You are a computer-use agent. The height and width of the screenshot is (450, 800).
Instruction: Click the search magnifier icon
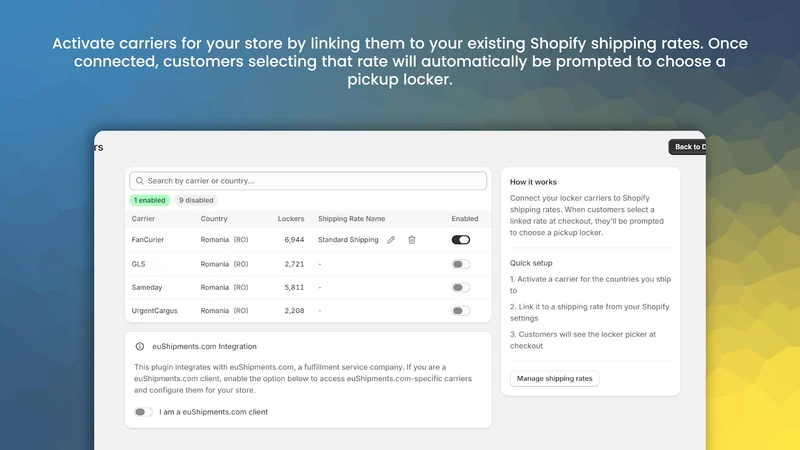click(x=140, y=181)
